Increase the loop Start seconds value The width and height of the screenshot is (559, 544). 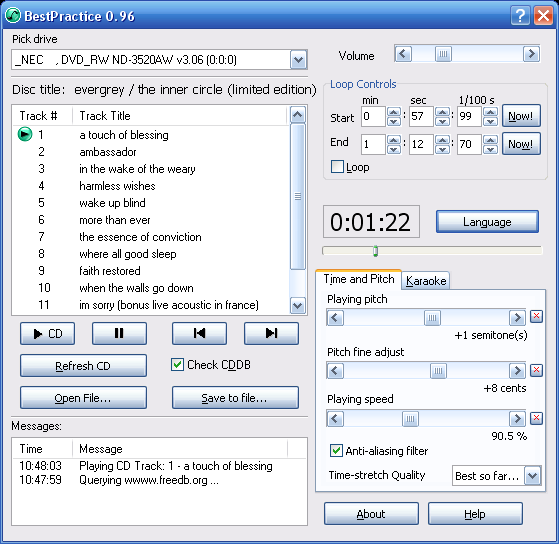[442, 112]
